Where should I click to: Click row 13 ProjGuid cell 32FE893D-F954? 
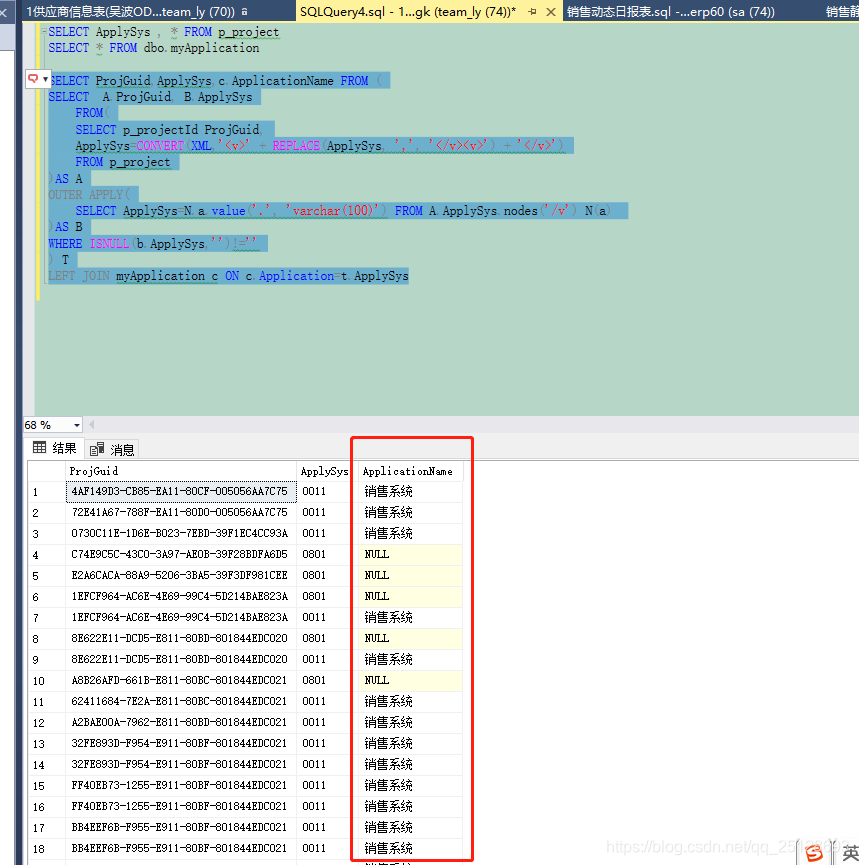pos(180,743)
